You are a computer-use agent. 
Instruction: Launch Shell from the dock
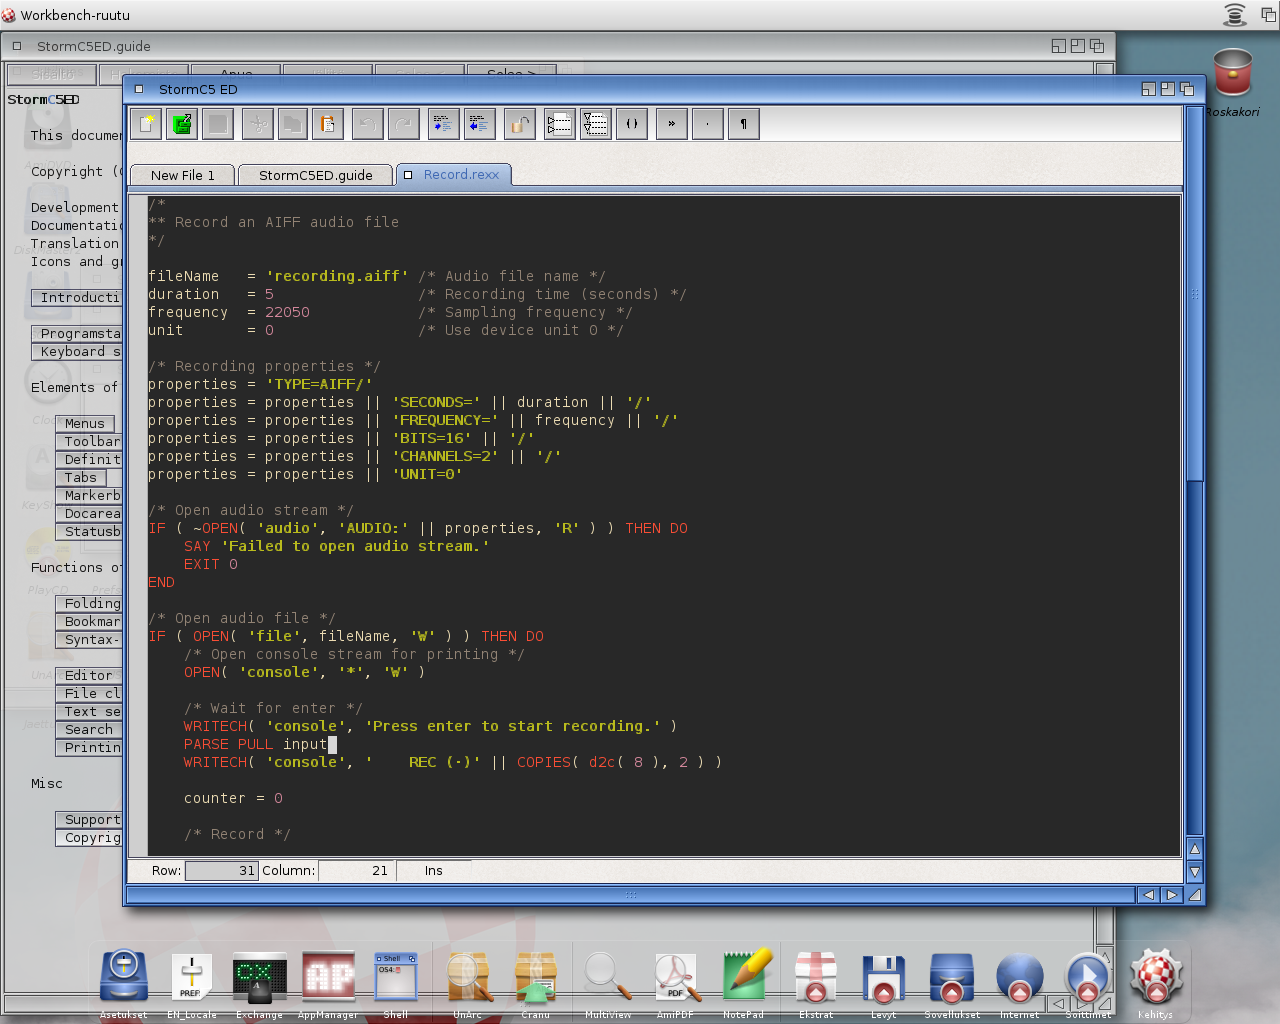[x=396, y=977]
